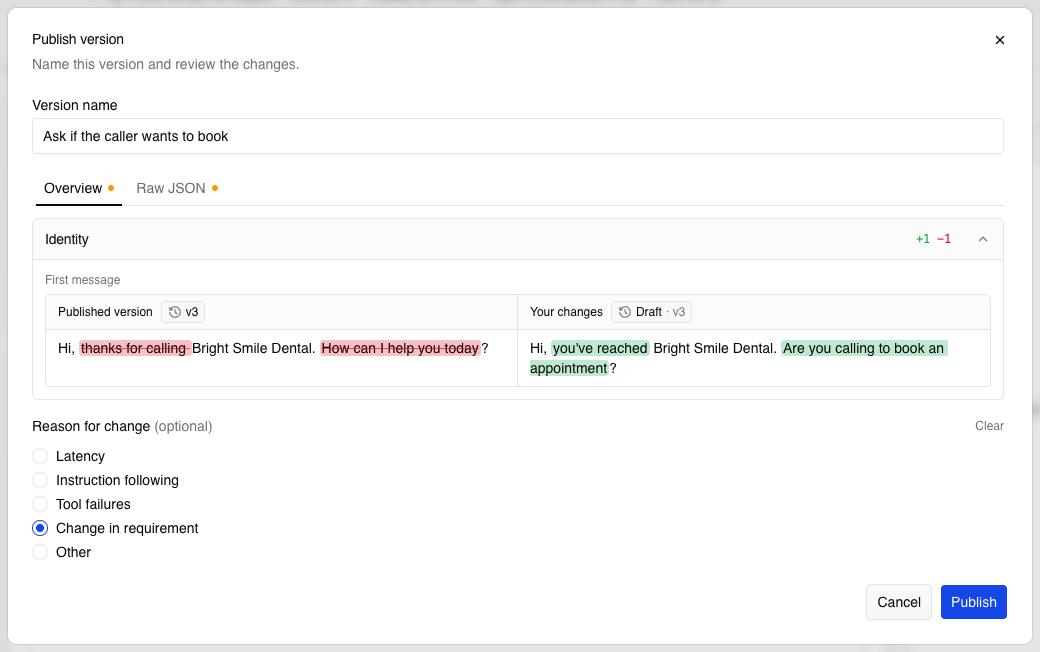Click the 'Your changes' column label
1040x652 pixels.
(566, 312)
